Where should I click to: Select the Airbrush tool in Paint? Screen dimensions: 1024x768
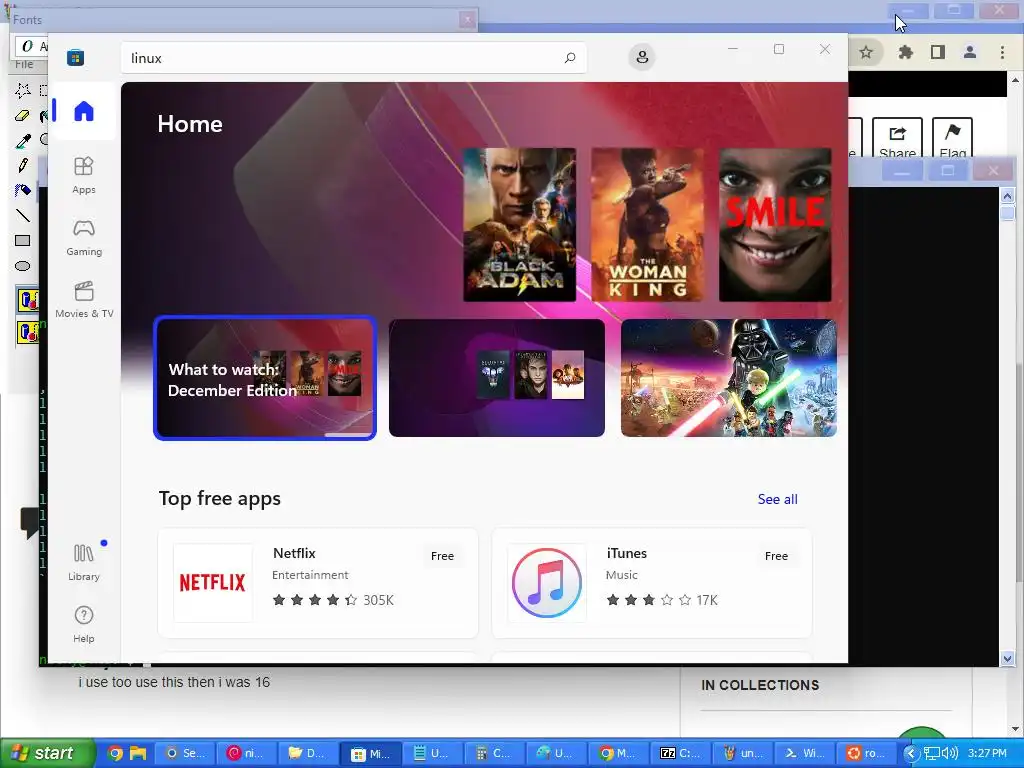[22, 190]
